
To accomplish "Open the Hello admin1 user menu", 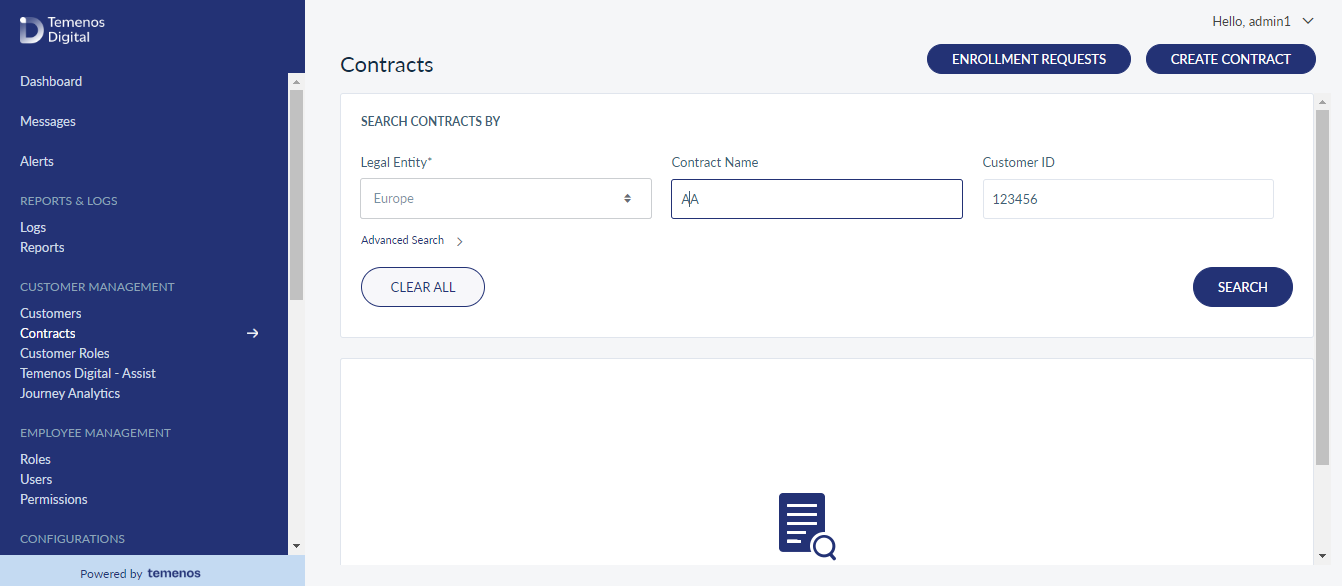I will (x=1262, y=21).
